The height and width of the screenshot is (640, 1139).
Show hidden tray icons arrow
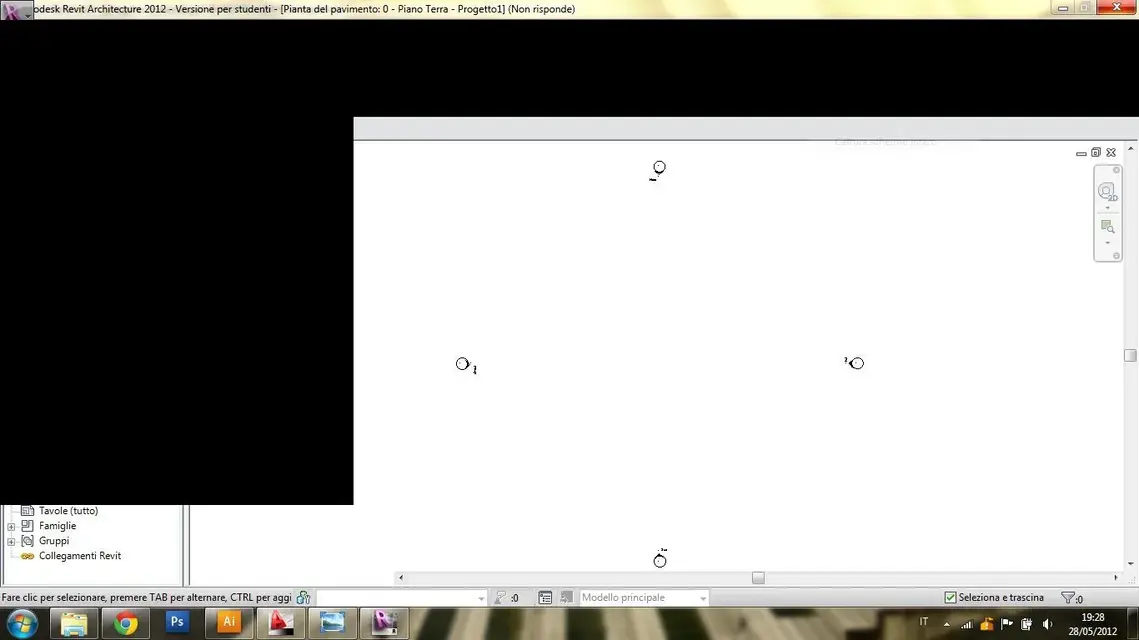[x=947, y=624]
